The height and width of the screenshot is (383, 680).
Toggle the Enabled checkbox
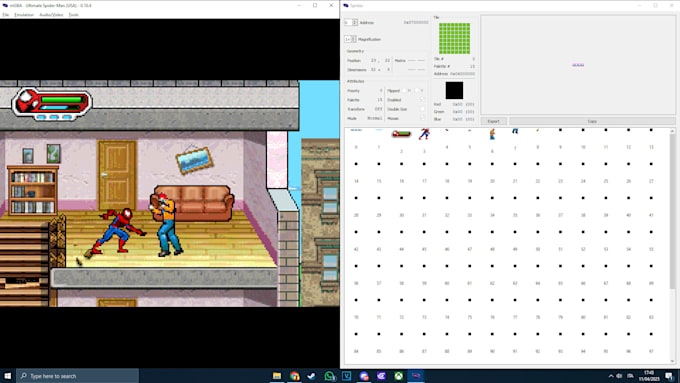pyautogui.click(x=423, y=100)
